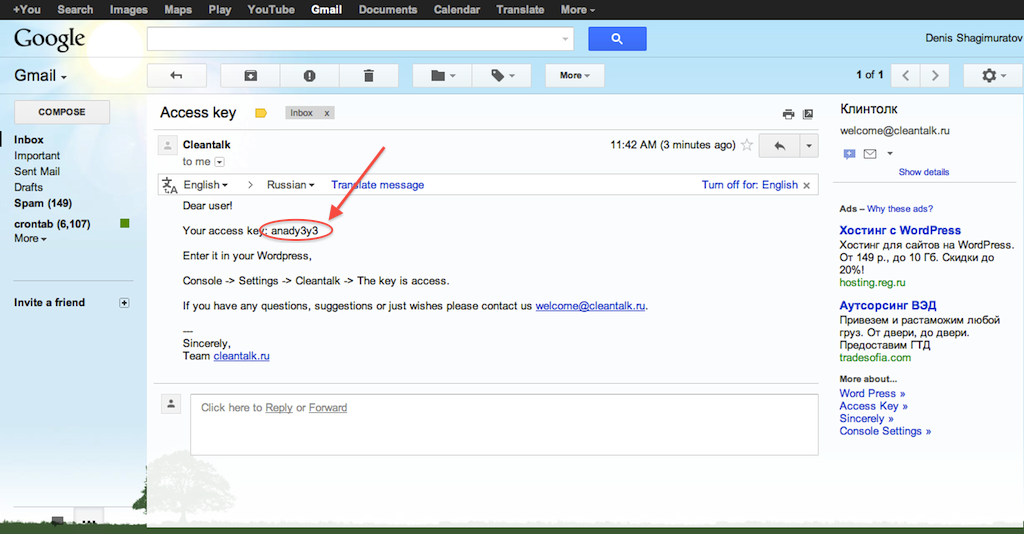Open YouTube from the top Google bar
This screenshot has height=534, width=1024.
(271, 10)
